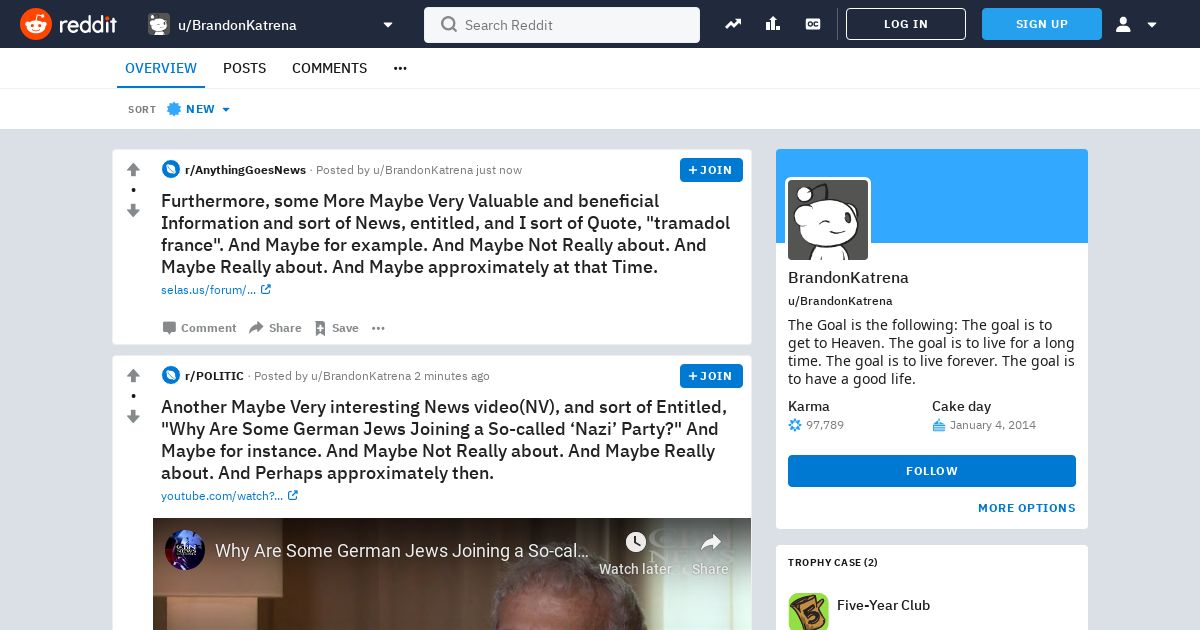Viewport: 1200px width, 630px height.
Task: Open the All bar-chart icon in header
Action: [773, 24]
